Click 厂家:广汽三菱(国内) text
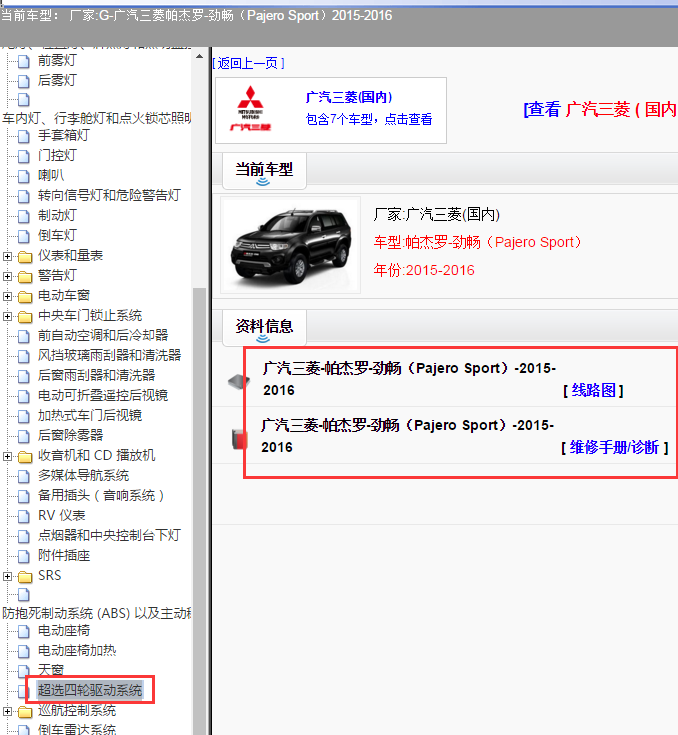This screenshot has height=735, width=678. click(x=437, y=215)
